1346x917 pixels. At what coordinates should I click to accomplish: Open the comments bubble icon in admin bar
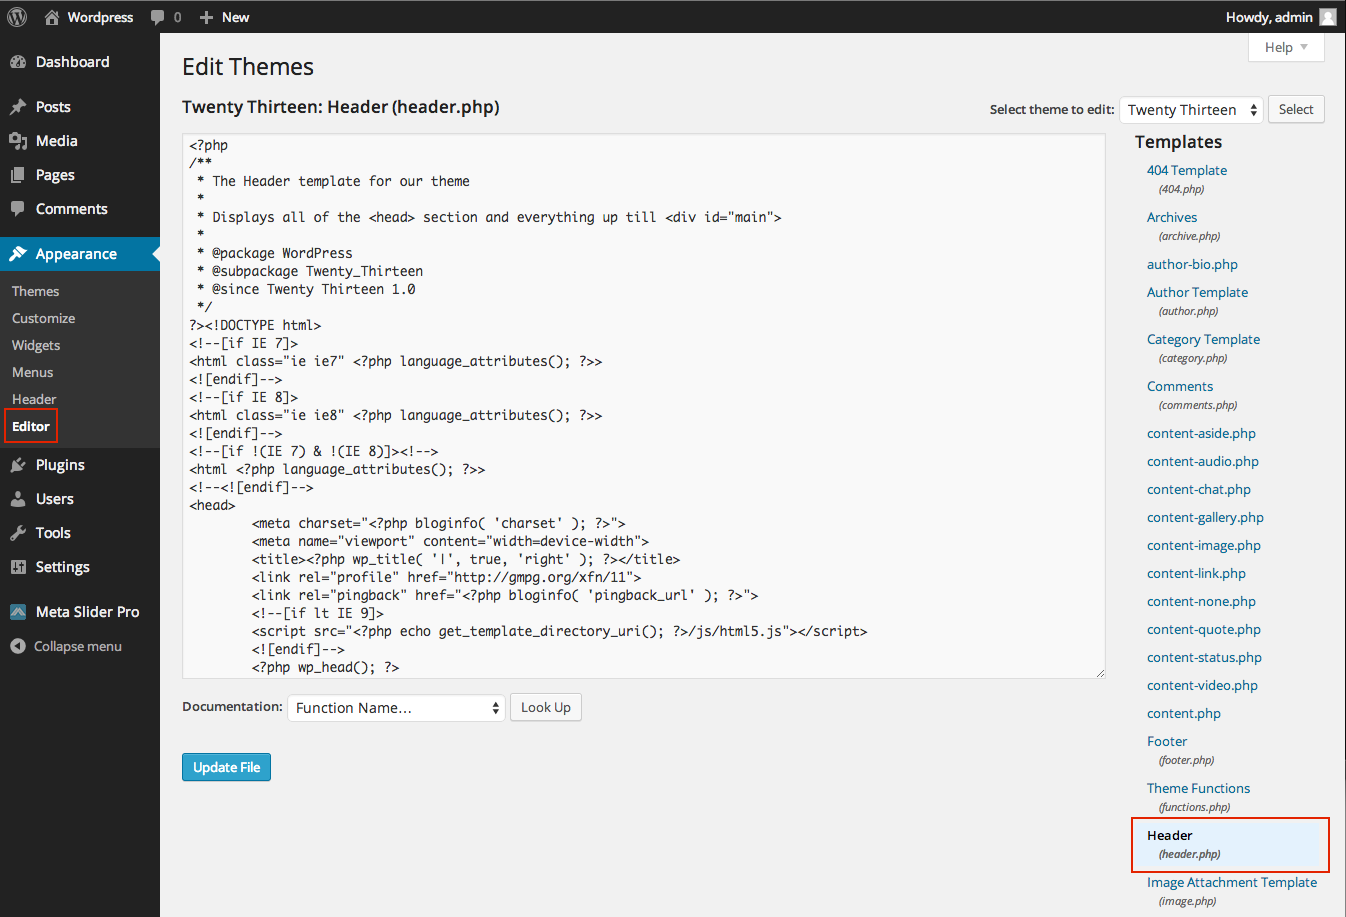[x=157, y=17]
